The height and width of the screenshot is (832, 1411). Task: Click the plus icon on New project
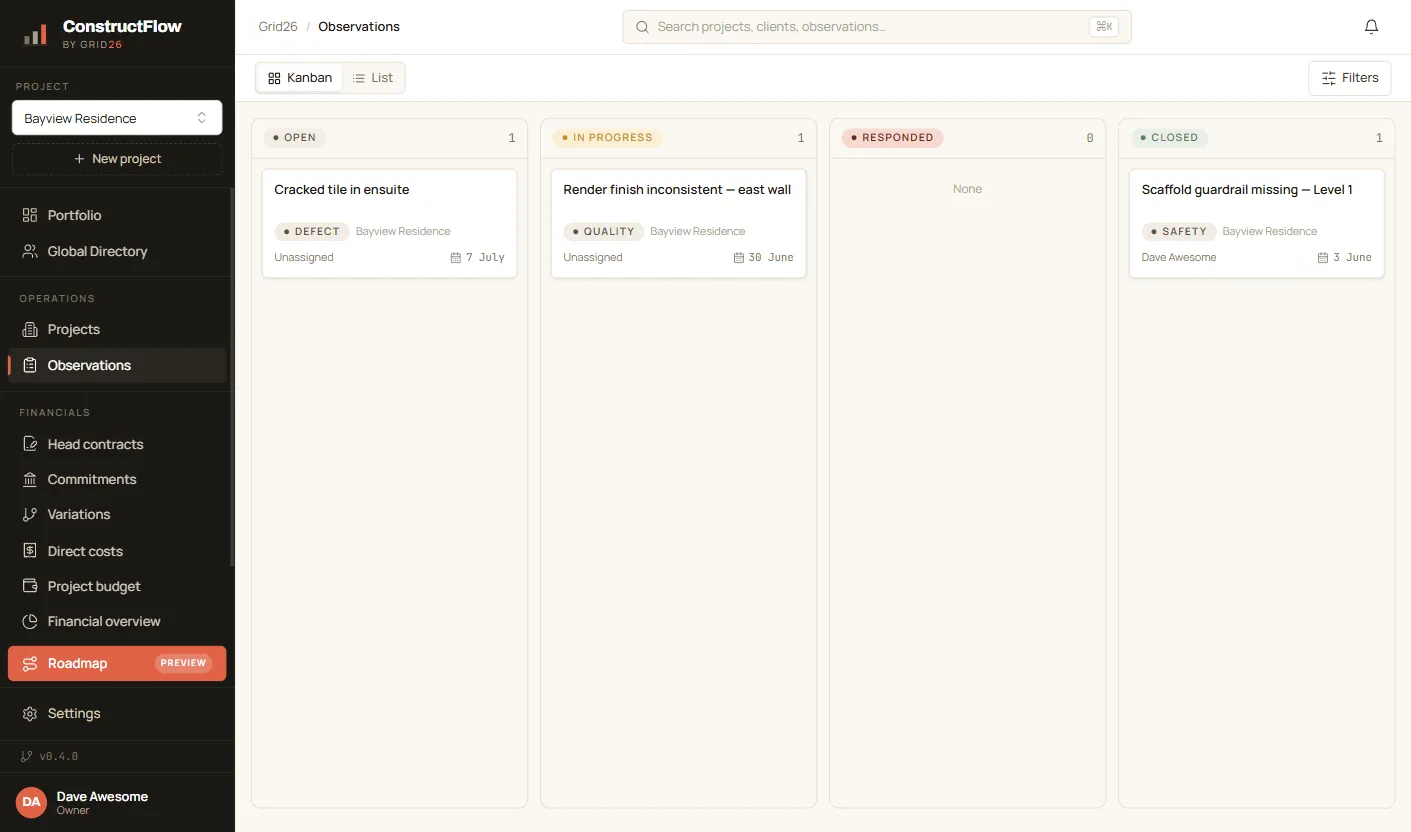[x=80, y=159]
